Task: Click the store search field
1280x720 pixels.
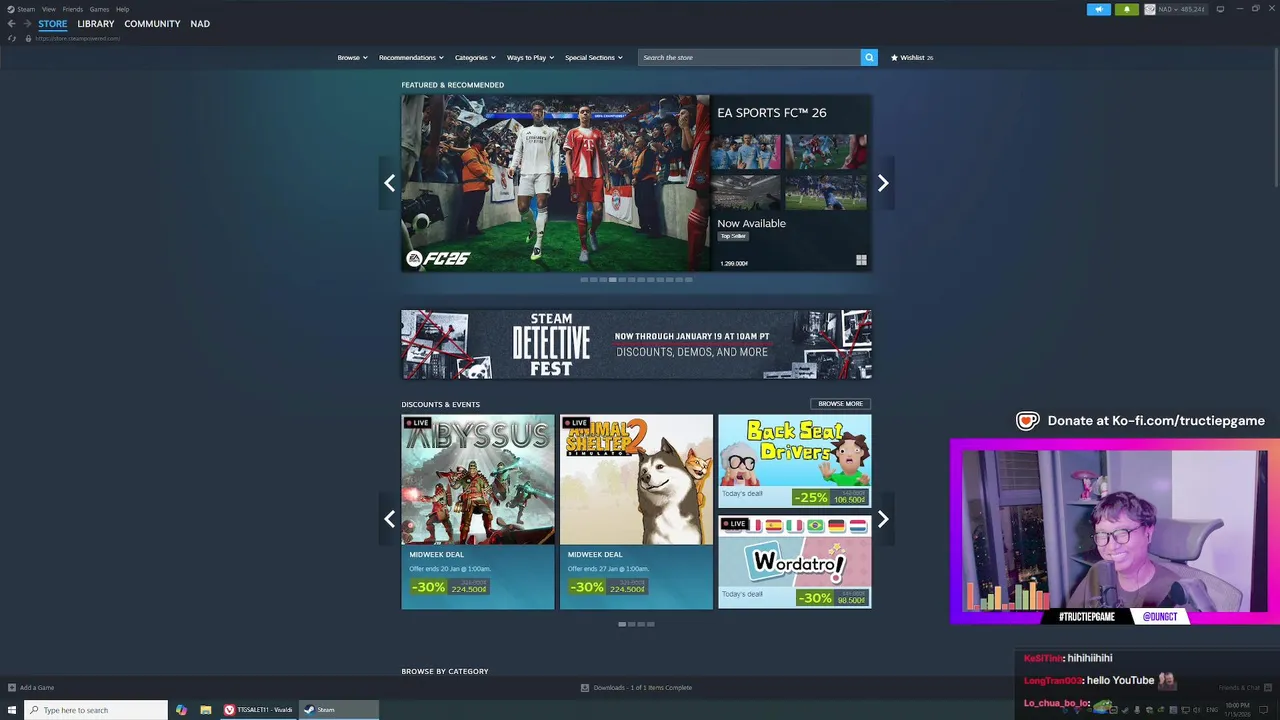Action: pos(749,58)
